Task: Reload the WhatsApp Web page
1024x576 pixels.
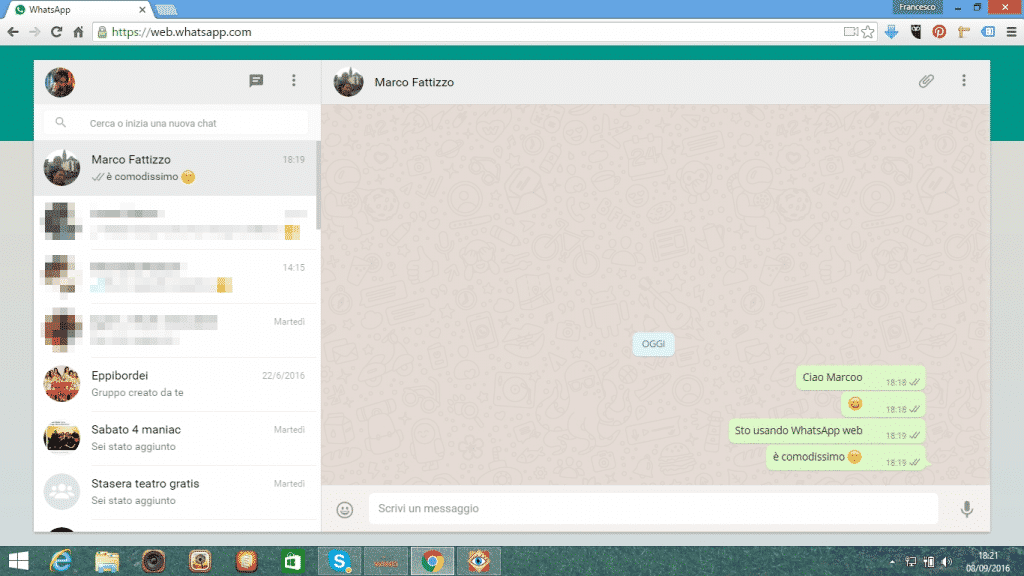Action: pos(57,31)
